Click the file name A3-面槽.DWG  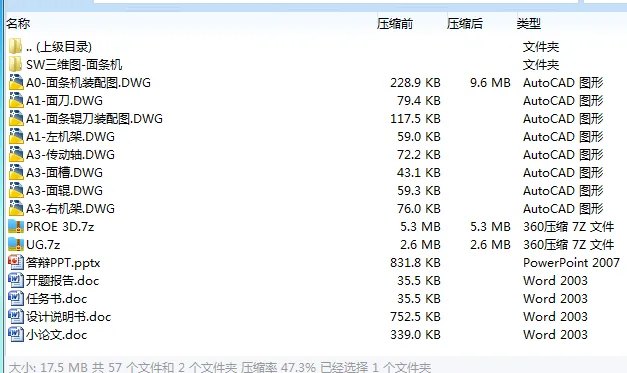[x=64, y=173]
